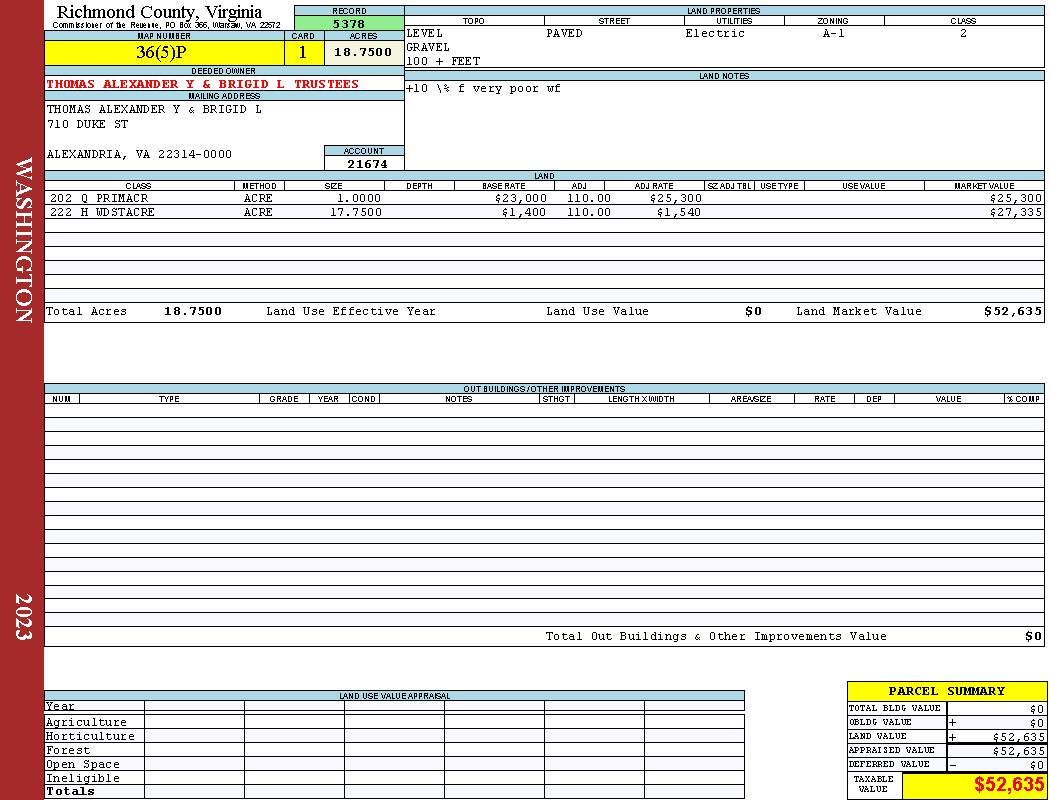Image resolution: width=1050 pixels, height=800 pixels.
Task: Click market value $27,335
Action: coord(1015,212)
